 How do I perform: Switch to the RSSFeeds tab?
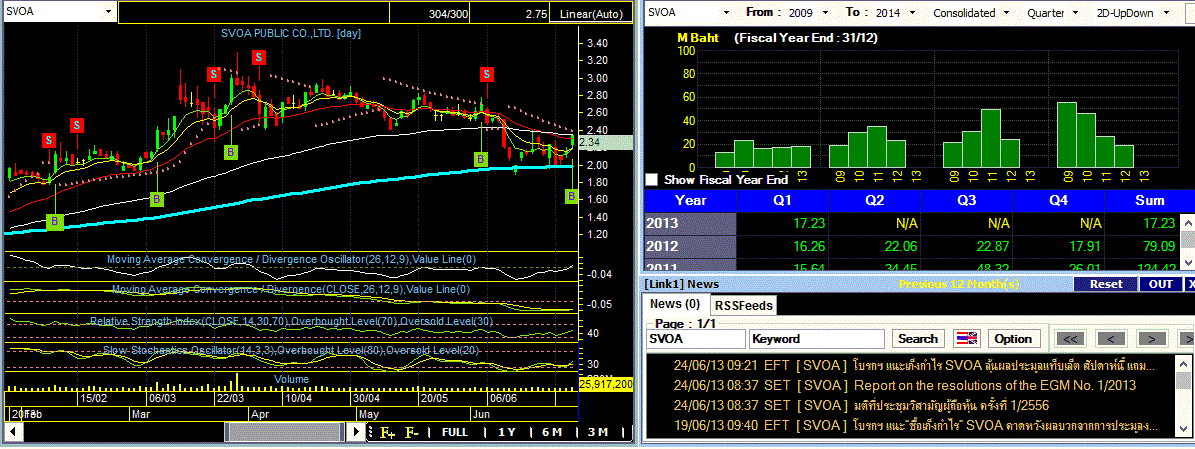pyautogui.click(x=744, y=306)
